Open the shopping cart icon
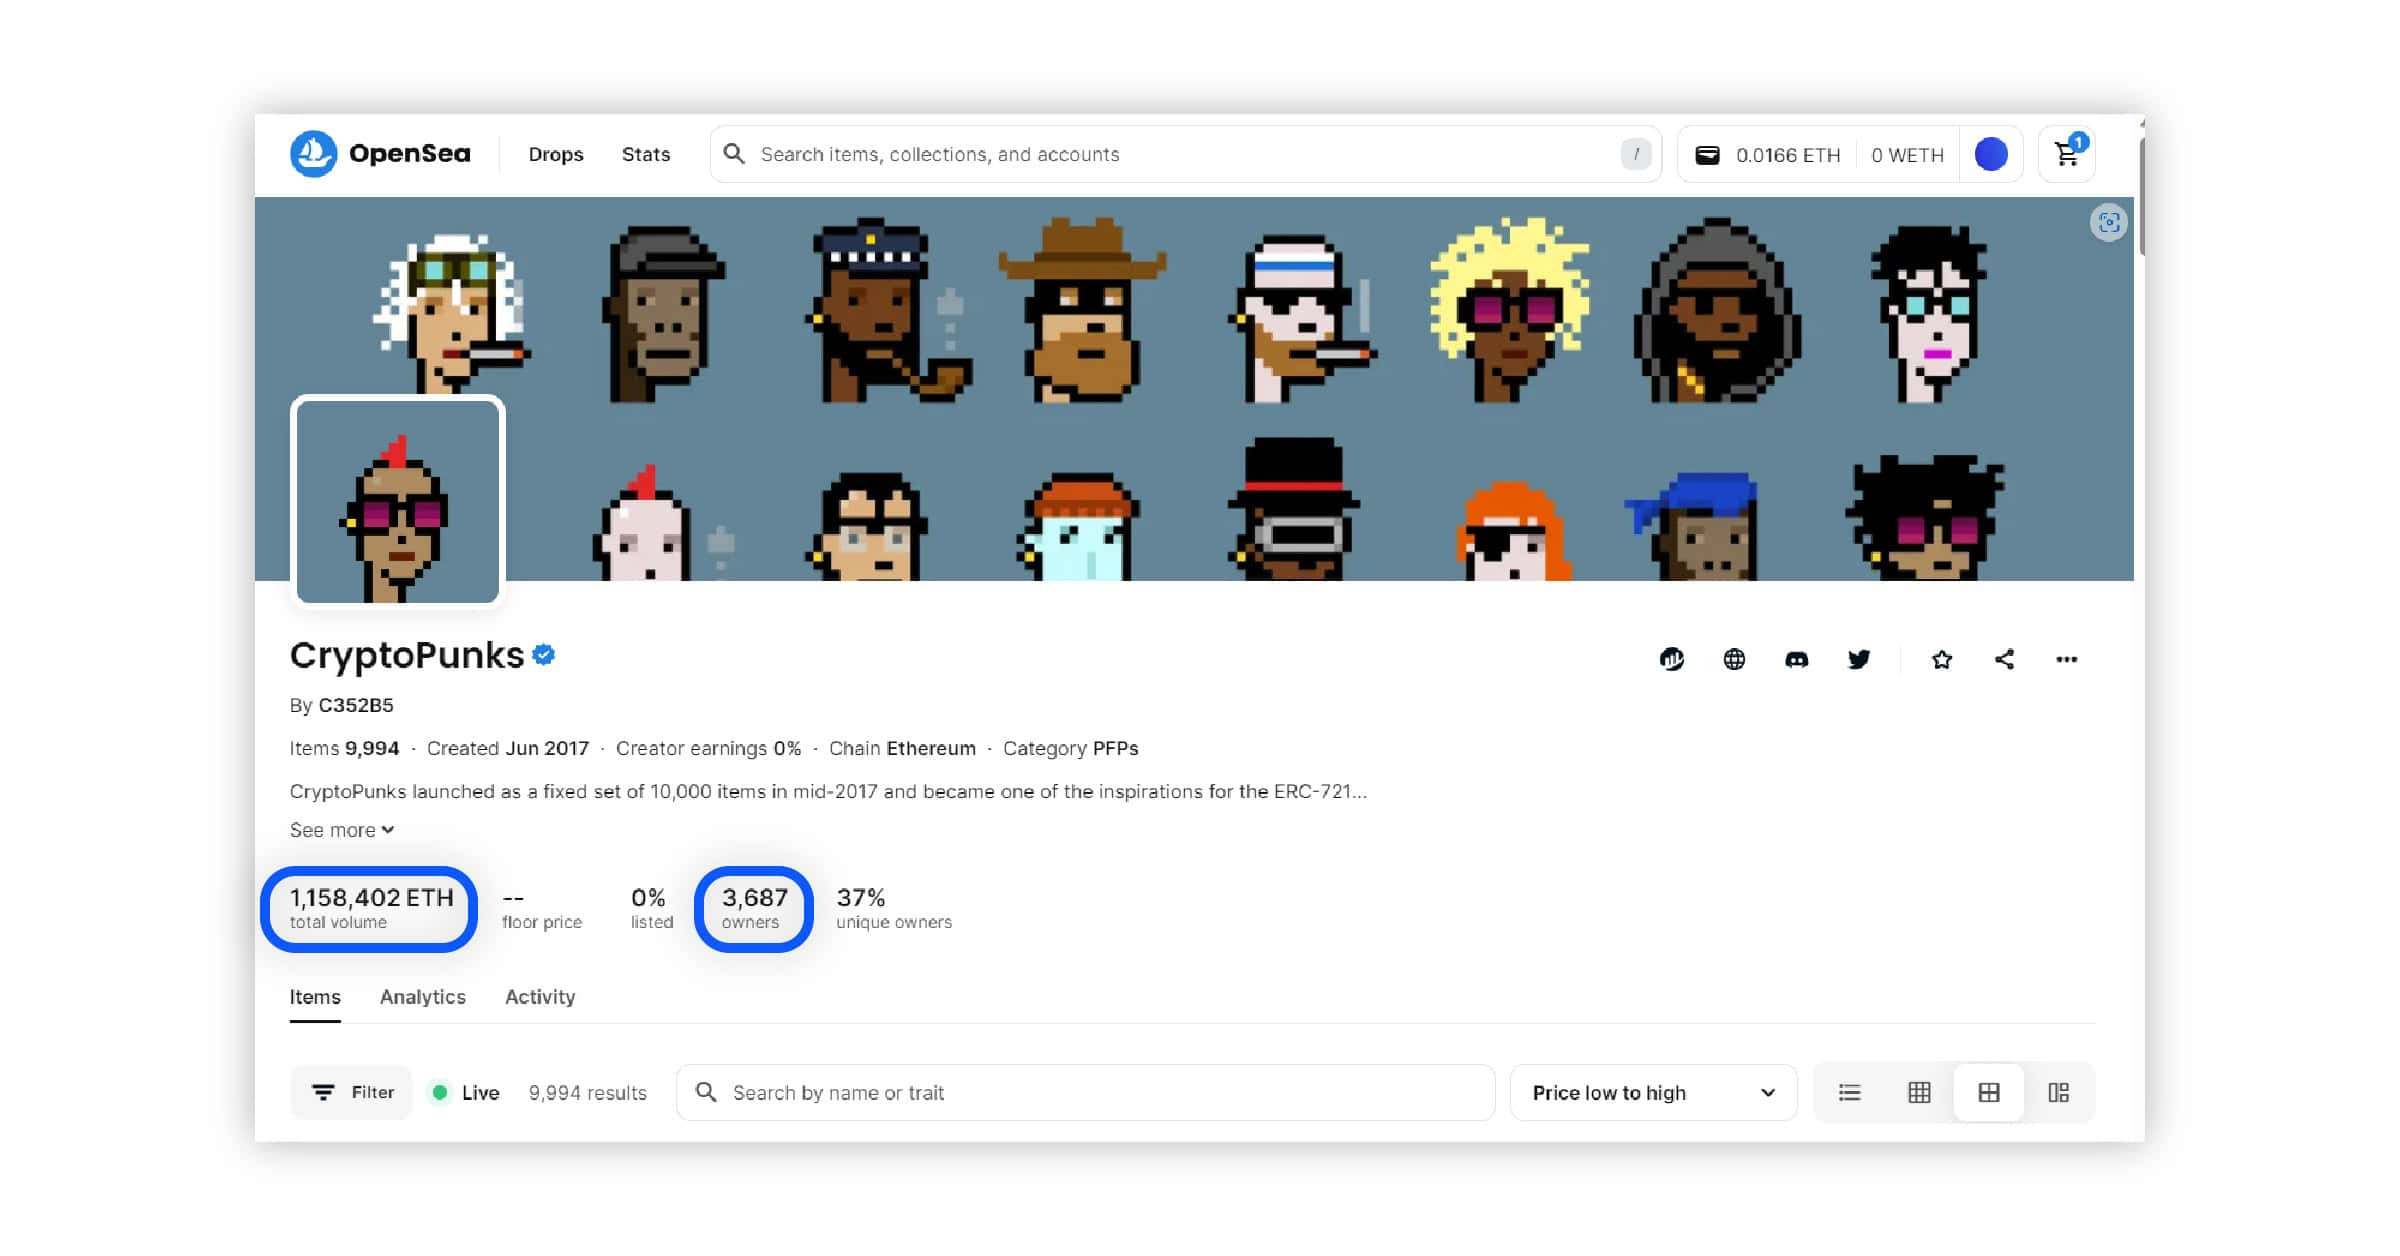2400x1256 pixels. point(2067,154)
